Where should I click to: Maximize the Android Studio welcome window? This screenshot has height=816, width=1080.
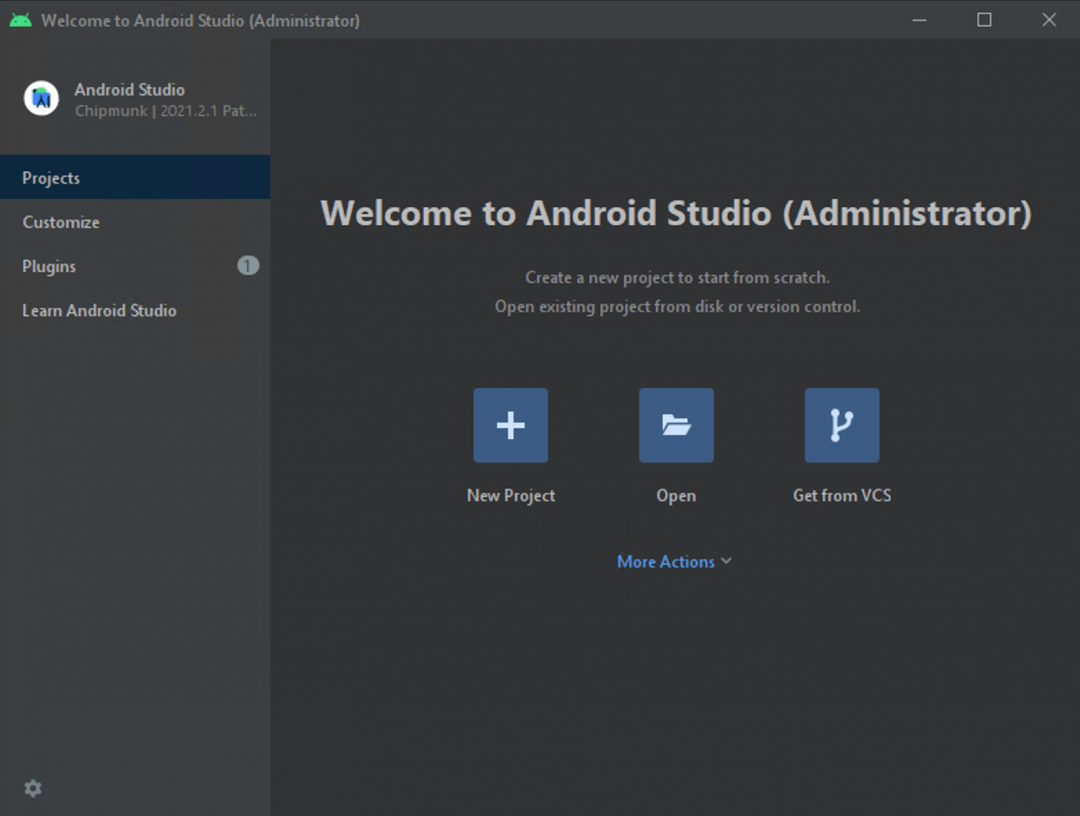click(984, 20)
